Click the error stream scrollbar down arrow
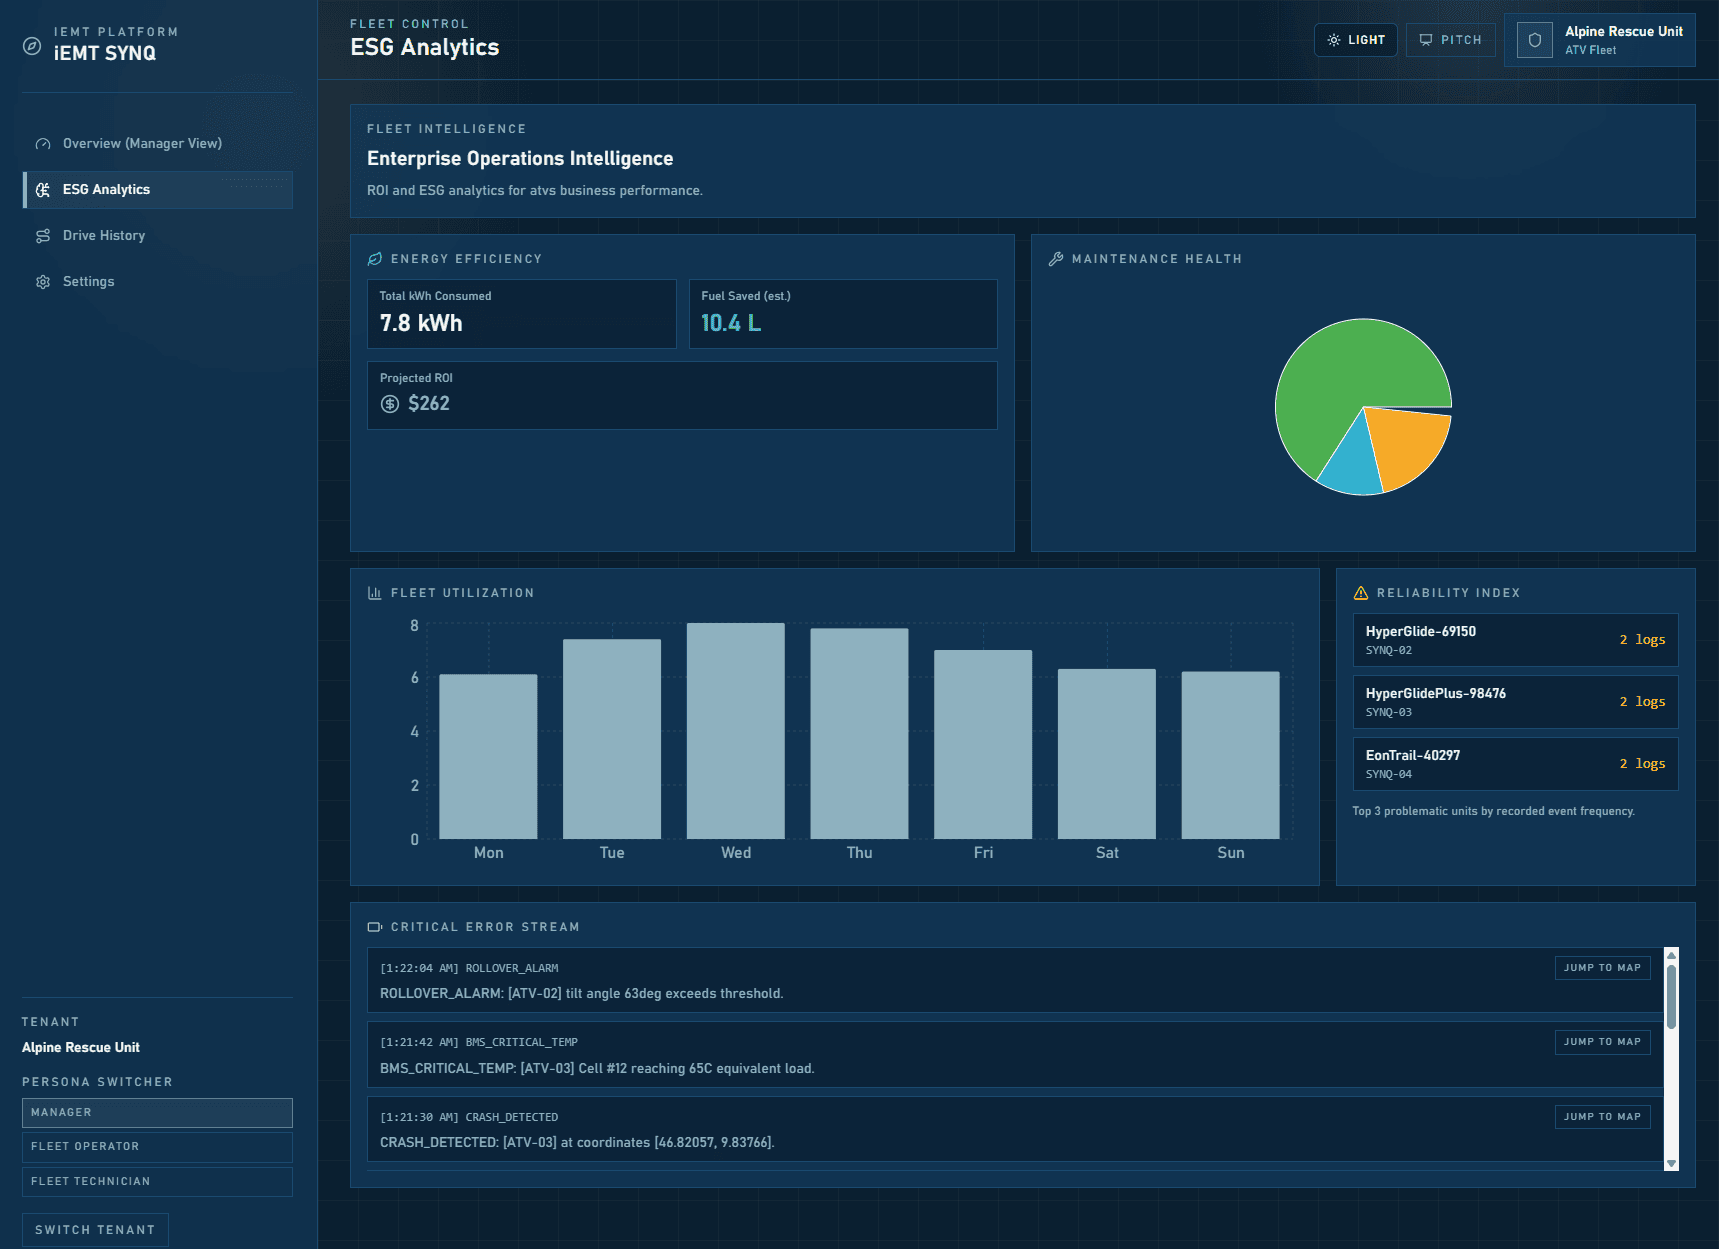The height and width of the screenshot is (1249, 1719). click(1671, 1163)
